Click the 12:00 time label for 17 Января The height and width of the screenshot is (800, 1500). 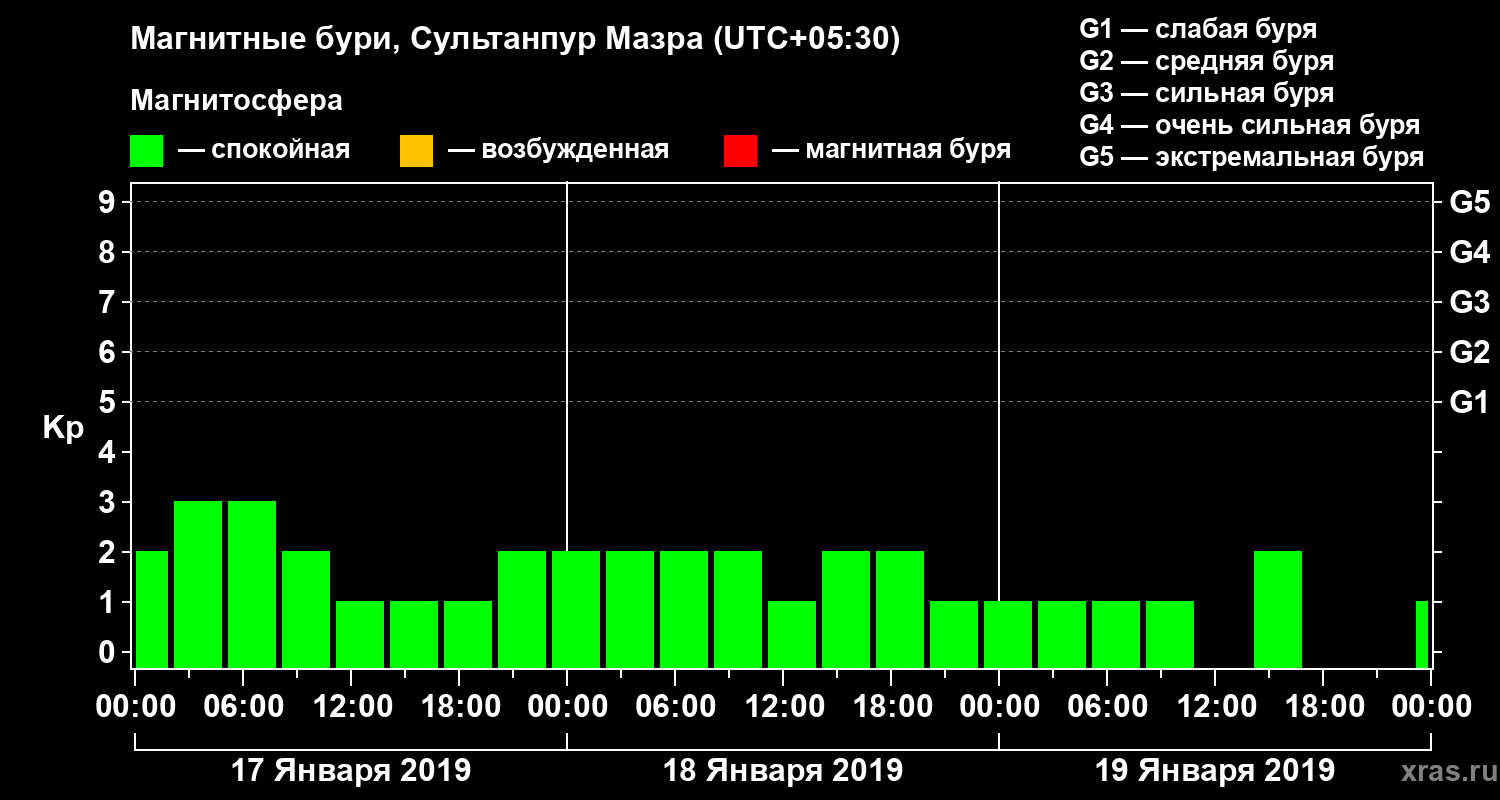click(x=351, y=707)
